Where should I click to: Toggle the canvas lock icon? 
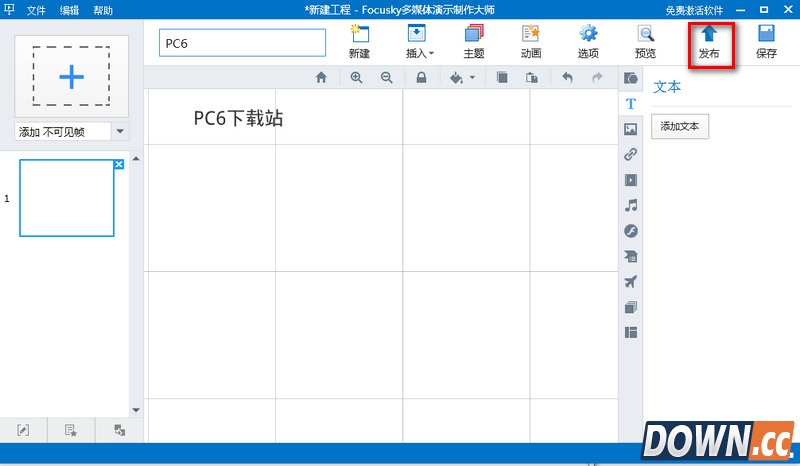click(x=421, y=78)
